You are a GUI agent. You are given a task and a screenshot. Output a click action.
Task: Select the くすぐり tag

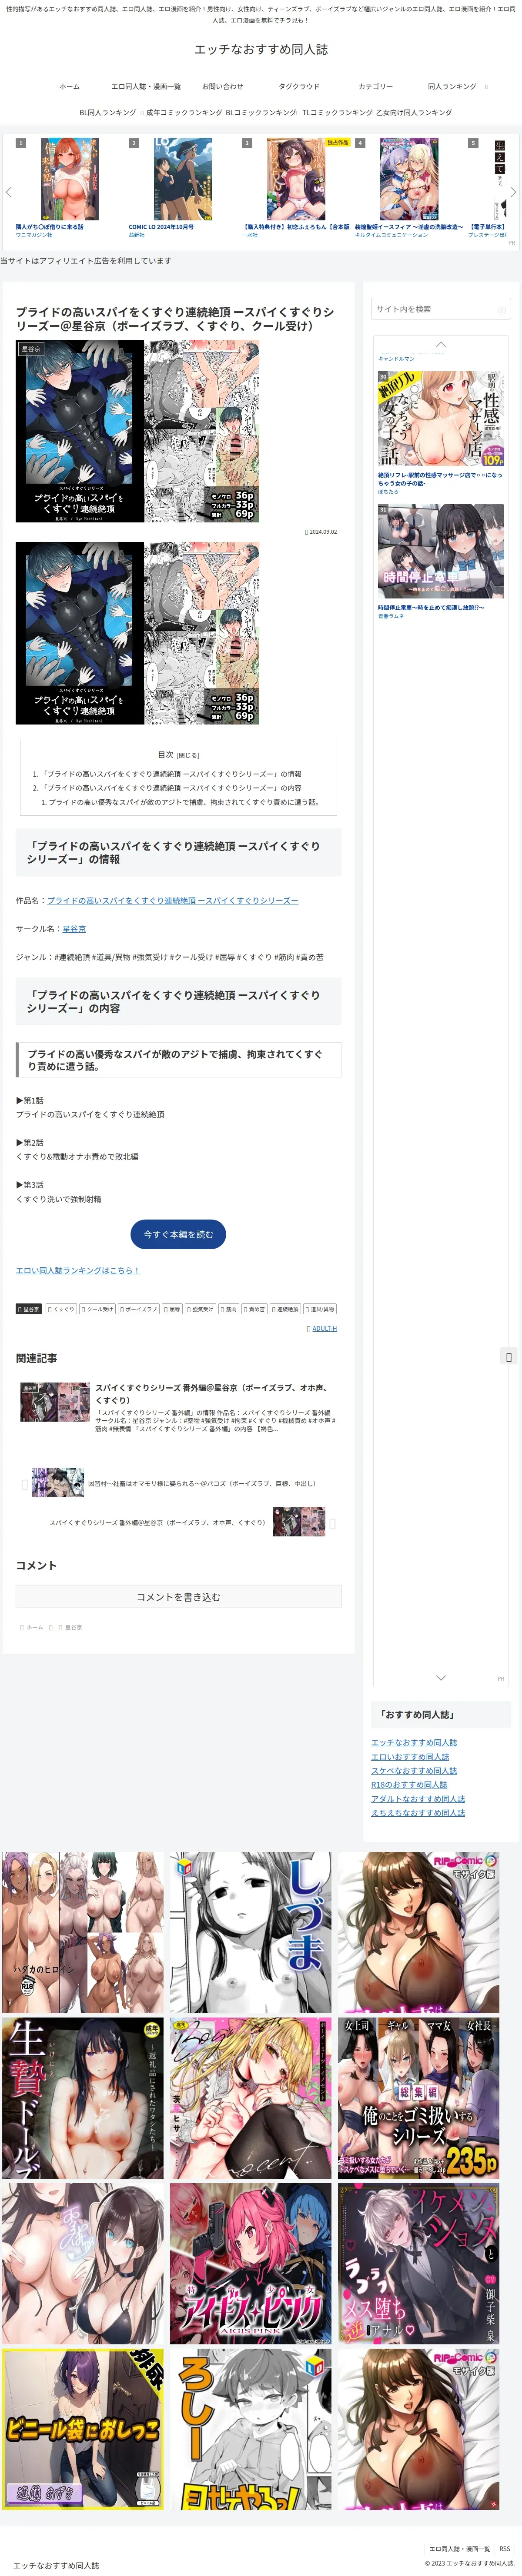pos(61,1309)
